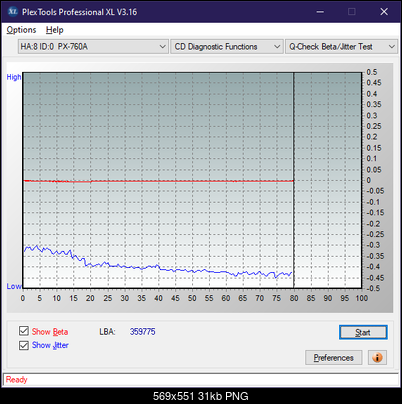Uncheck the Show Jitter checkbox

tap(24, 345)
